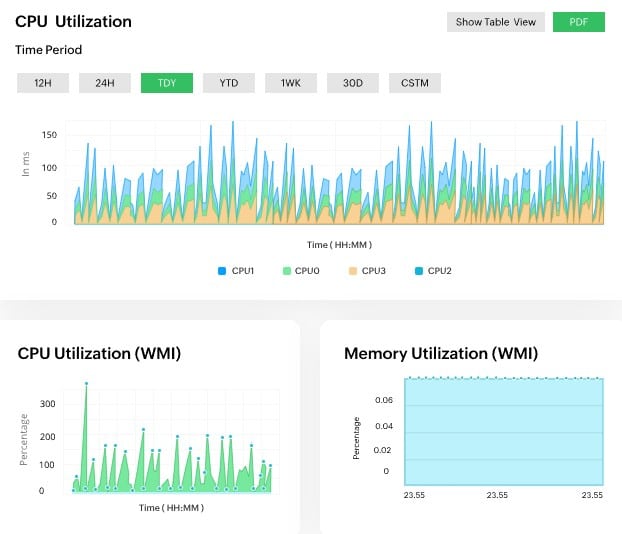The width and height of the screenshot is (622, 534).
Task: Click the Percentage label on the WMI CPU chart
Action: coord(24,439)
